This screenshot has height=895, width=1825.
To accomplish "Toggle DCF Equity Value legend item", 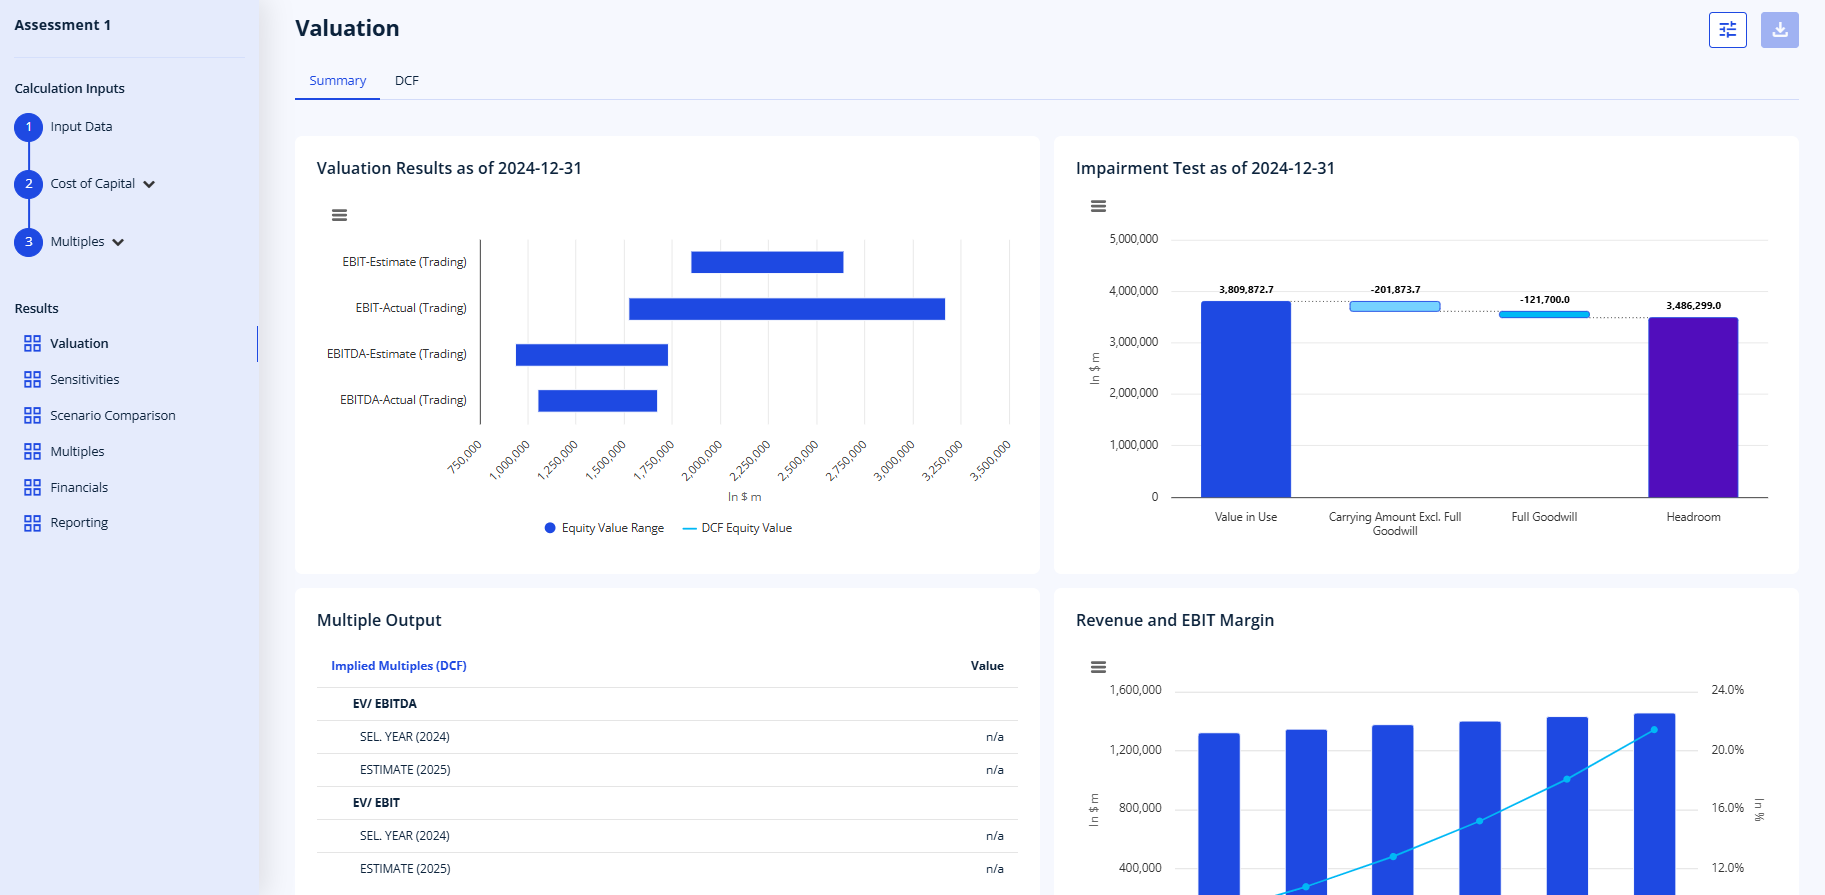I will coord(737,528).
